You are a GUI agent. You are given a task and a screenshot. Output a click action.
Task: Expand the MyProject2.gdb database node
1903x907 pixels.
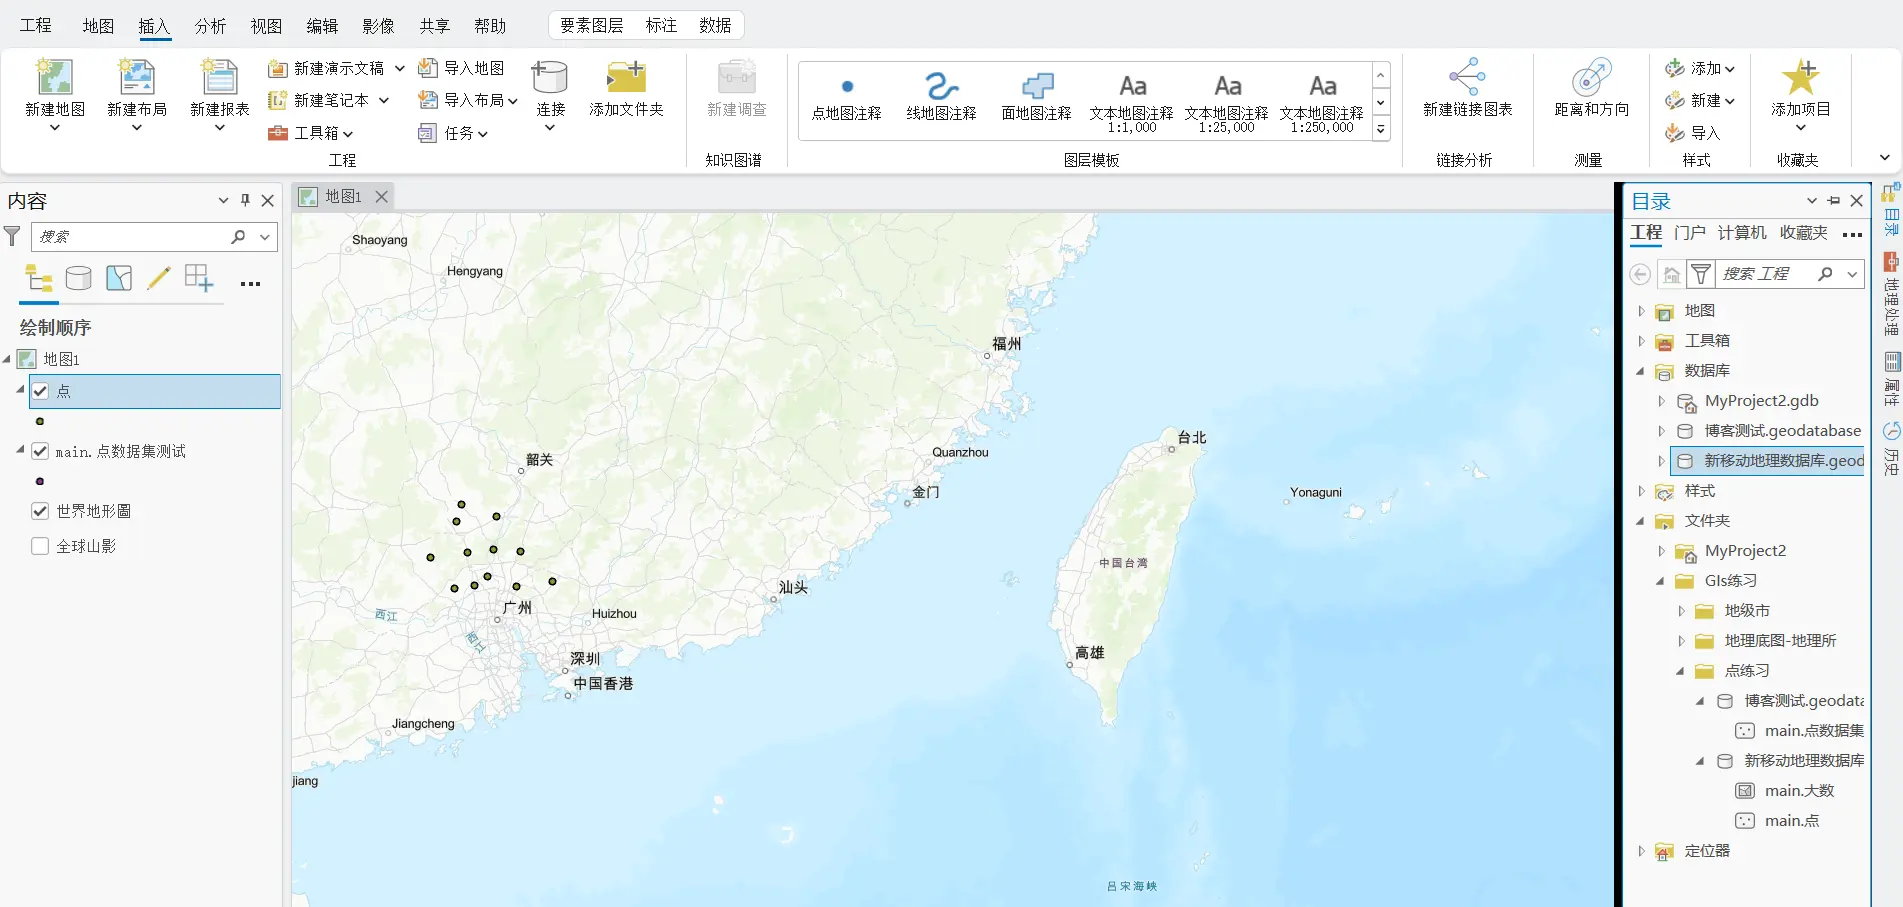1661,401
